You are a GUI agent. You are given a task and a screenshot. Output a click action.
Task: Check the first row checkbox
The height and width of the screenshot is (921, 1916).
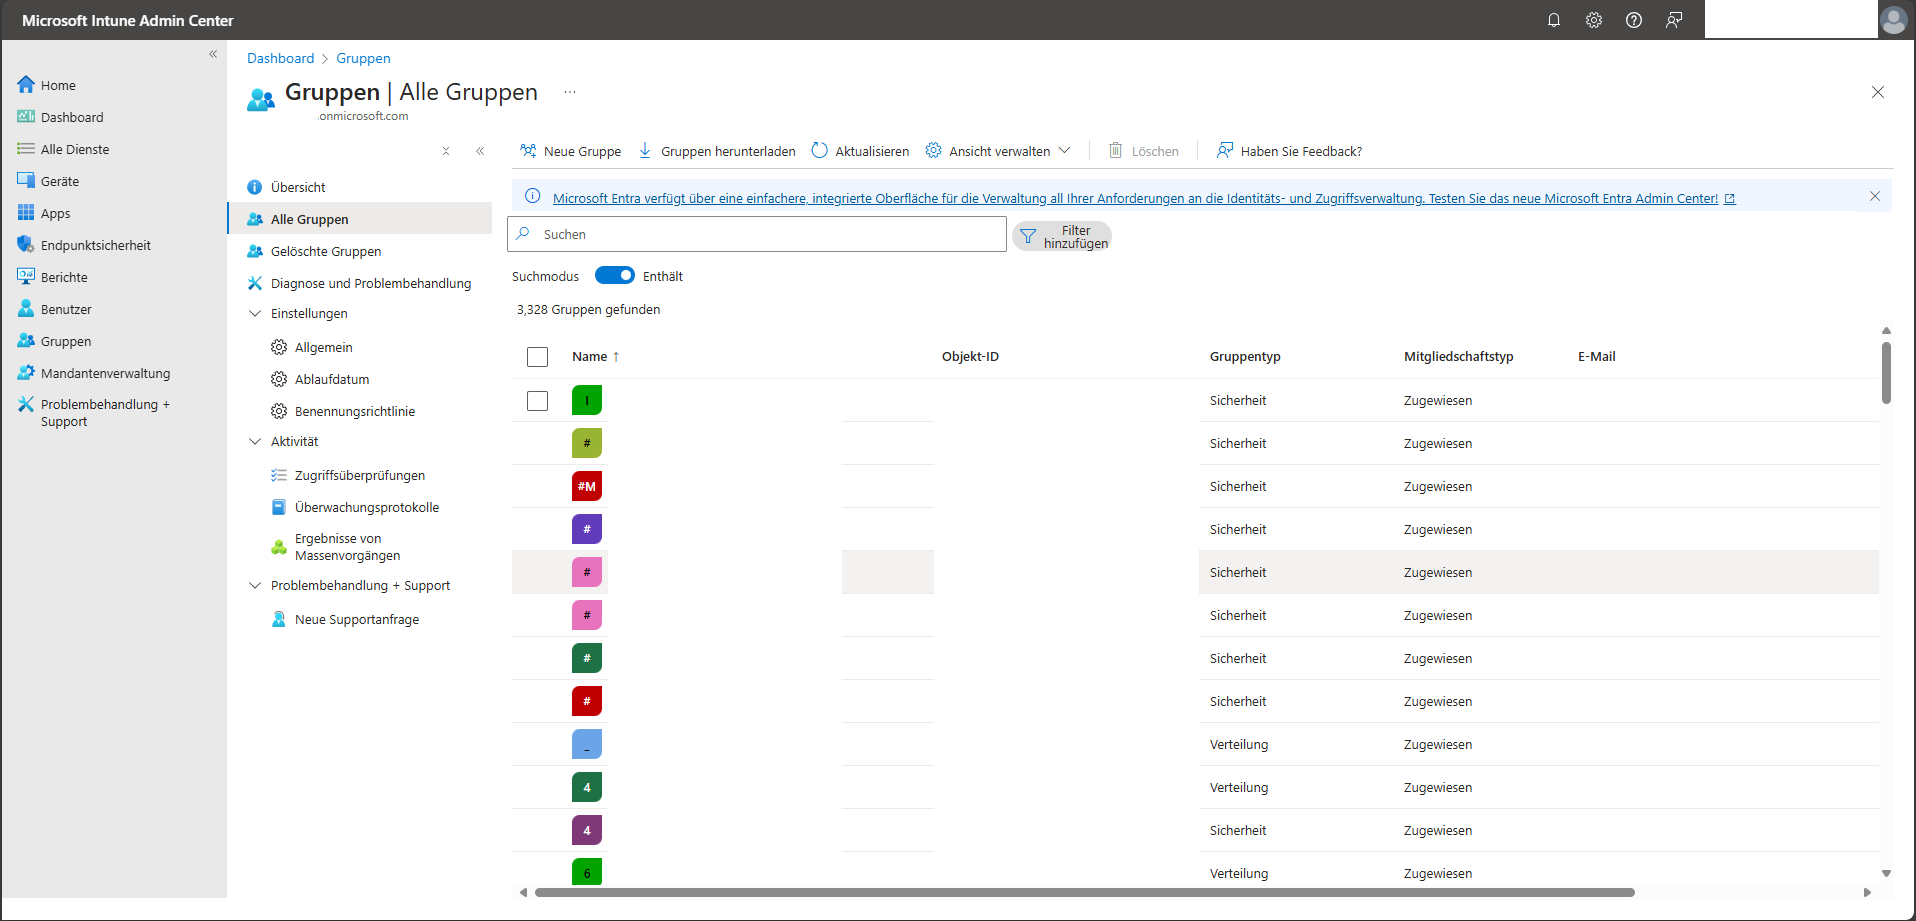point(537,401)
